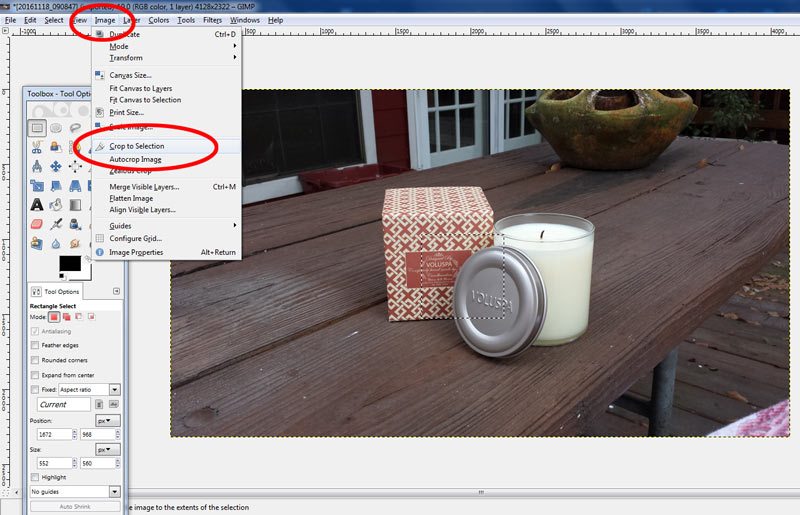Select the Text tool
The width and height of the screenshot is (800, 515).
37,205
